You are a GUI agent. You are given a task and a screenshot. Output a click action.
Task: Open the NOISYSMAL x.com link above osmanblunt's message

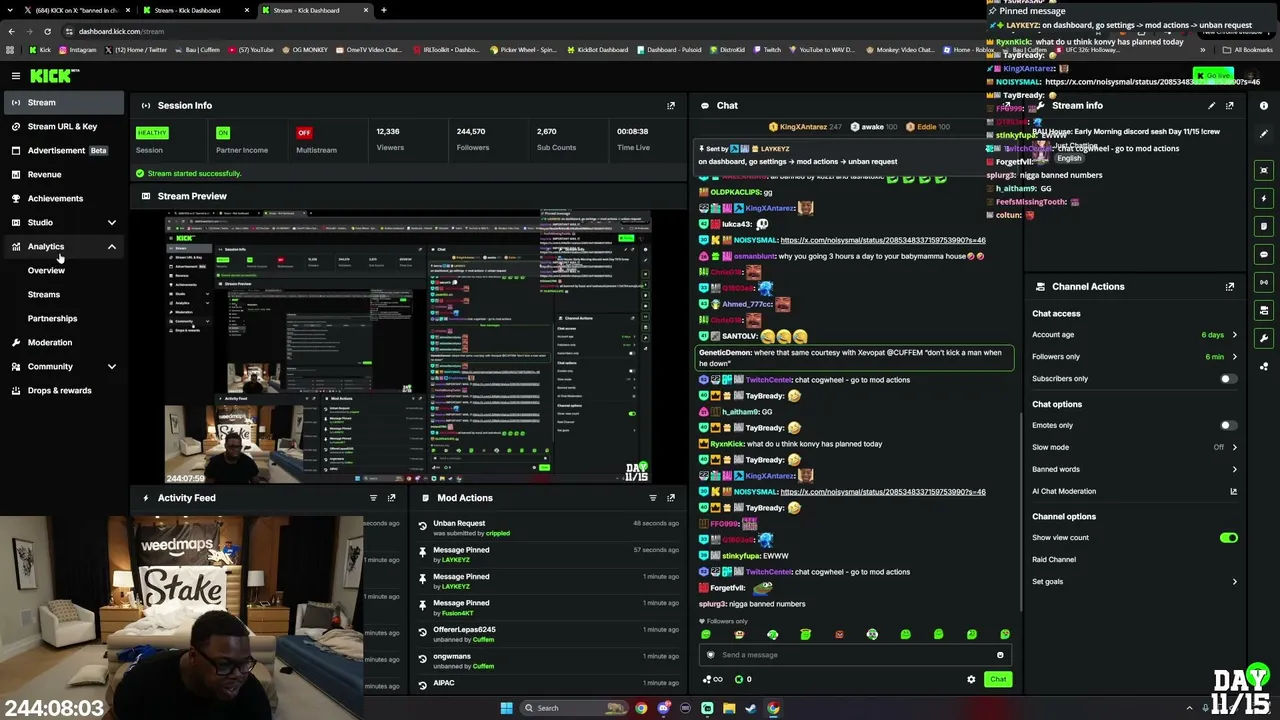pyautogui.click(x=883, y=240)
